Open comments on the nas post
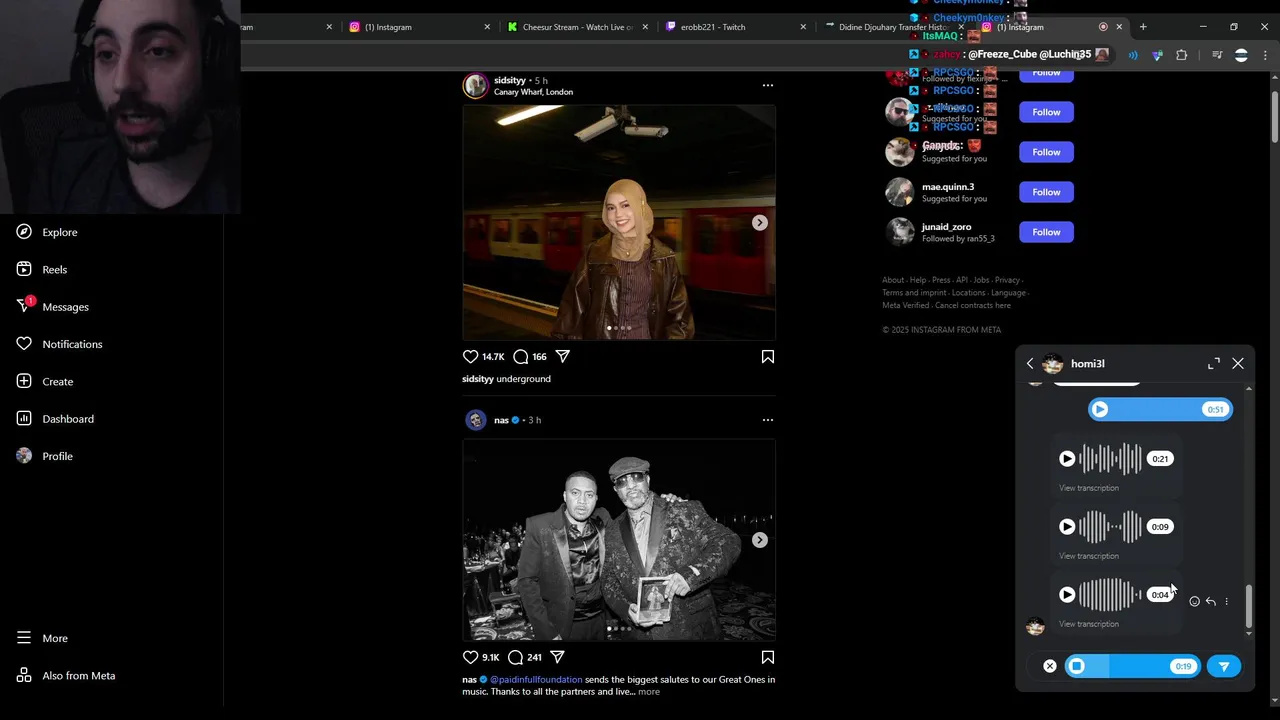The height and width of the screenshot is (720, 1280). (516, 658)
